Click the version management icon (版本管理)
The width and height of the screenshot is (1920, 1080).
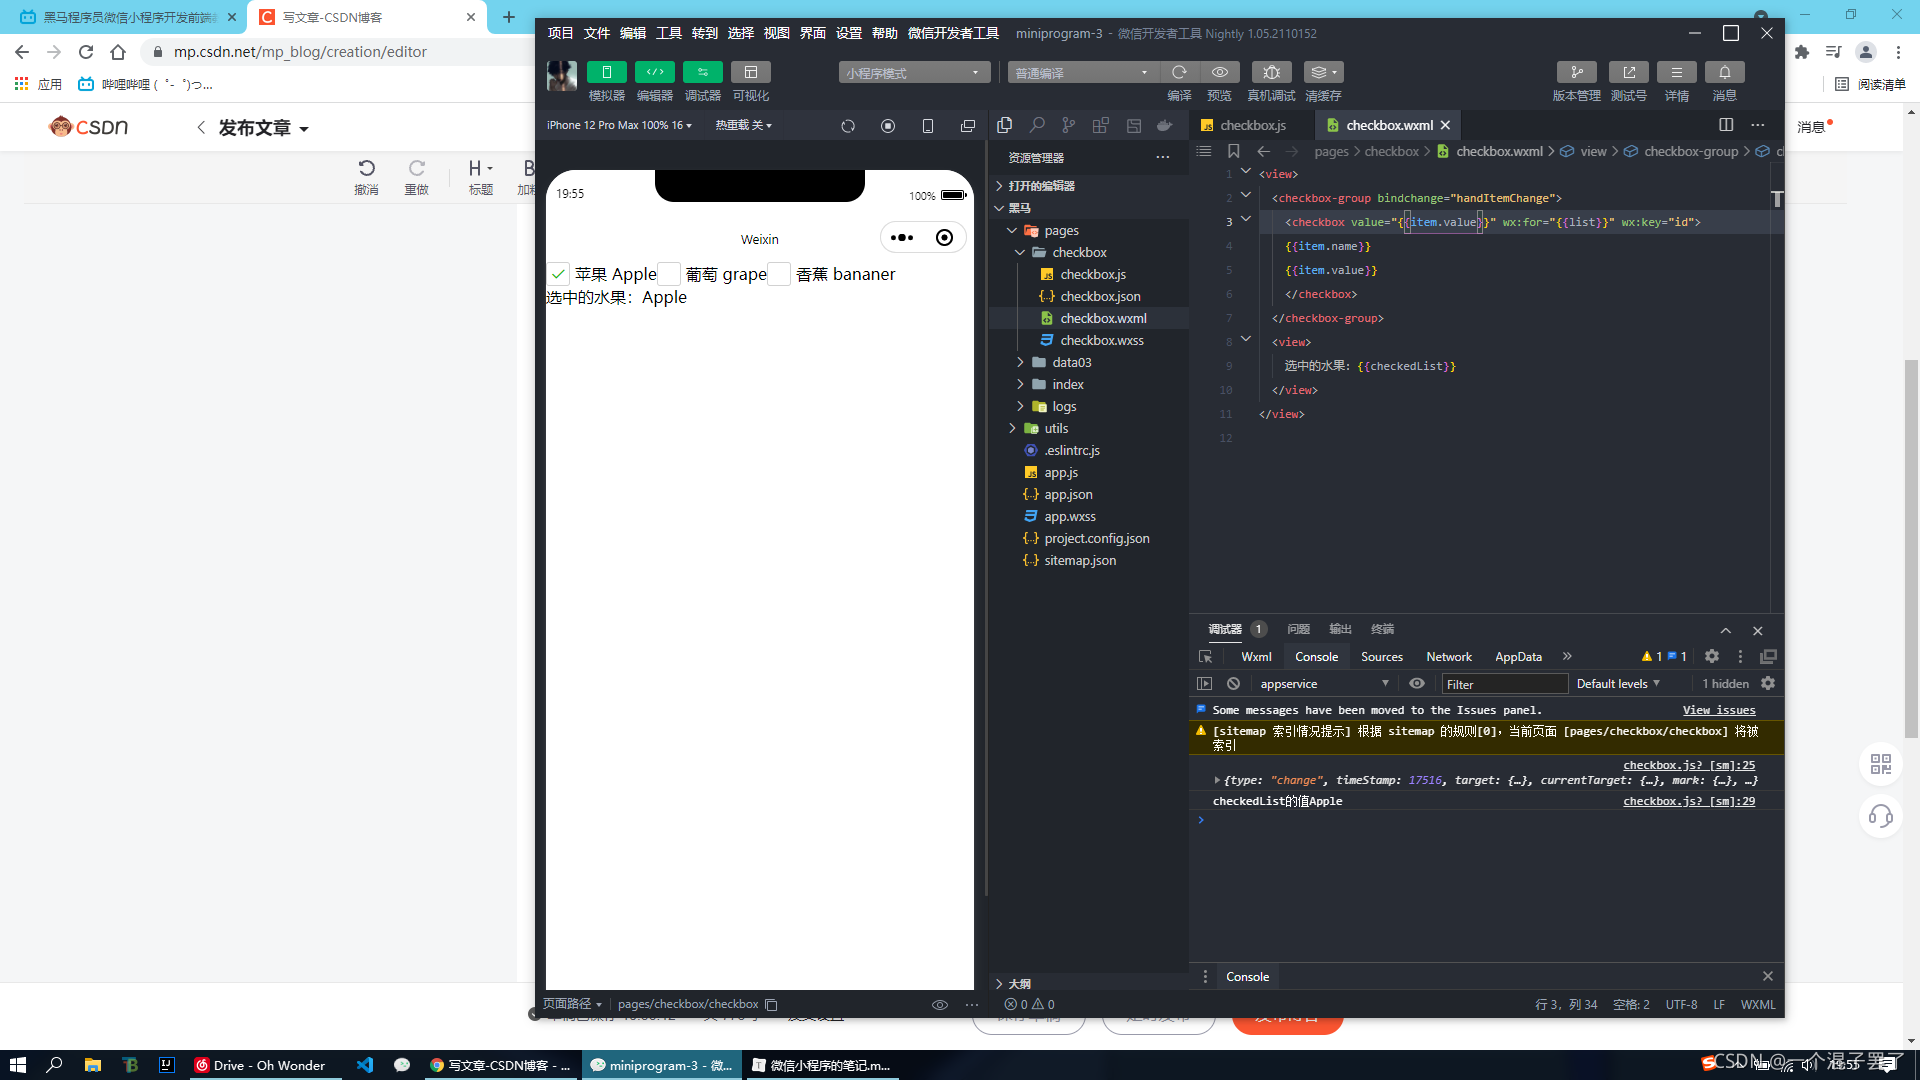[1576, 72]
